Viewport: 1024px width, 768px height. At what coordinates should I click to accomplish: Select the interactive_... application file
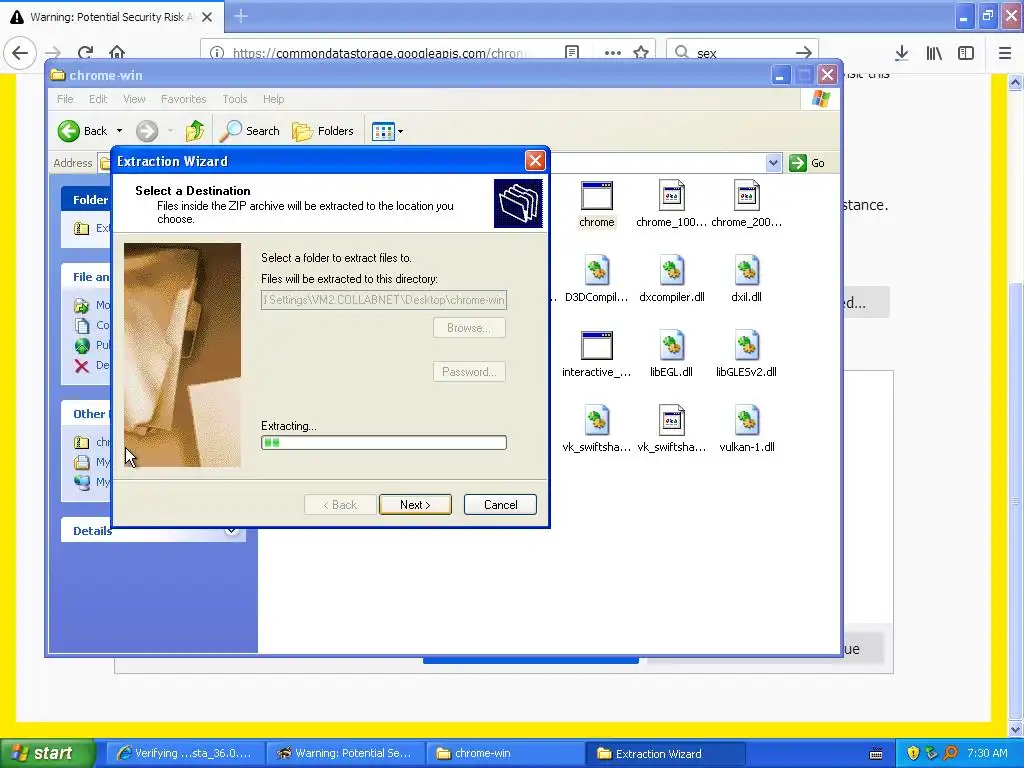click(x=596, y=353)
